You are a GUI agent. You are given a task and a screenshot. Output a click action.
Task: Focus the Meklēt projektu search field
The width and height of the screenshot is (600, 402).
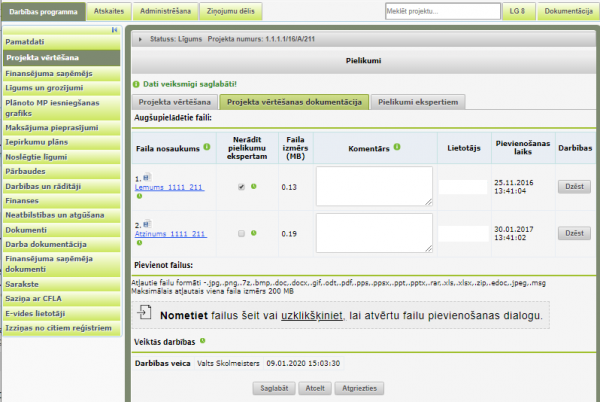pos(443,11)
